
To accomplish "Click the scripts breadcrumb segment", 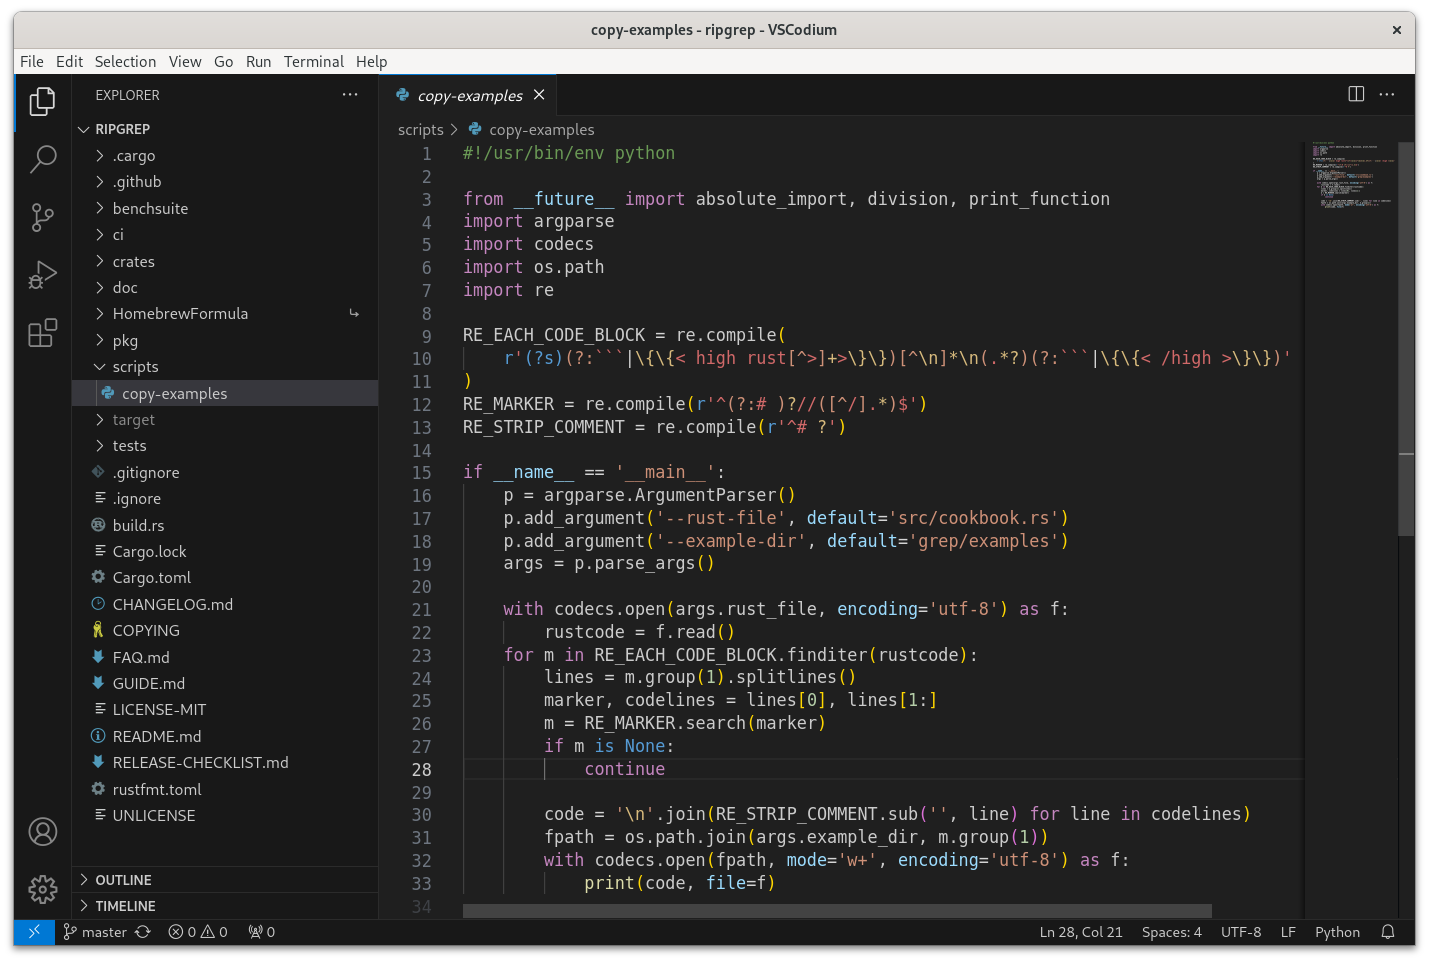I will 420,129.
